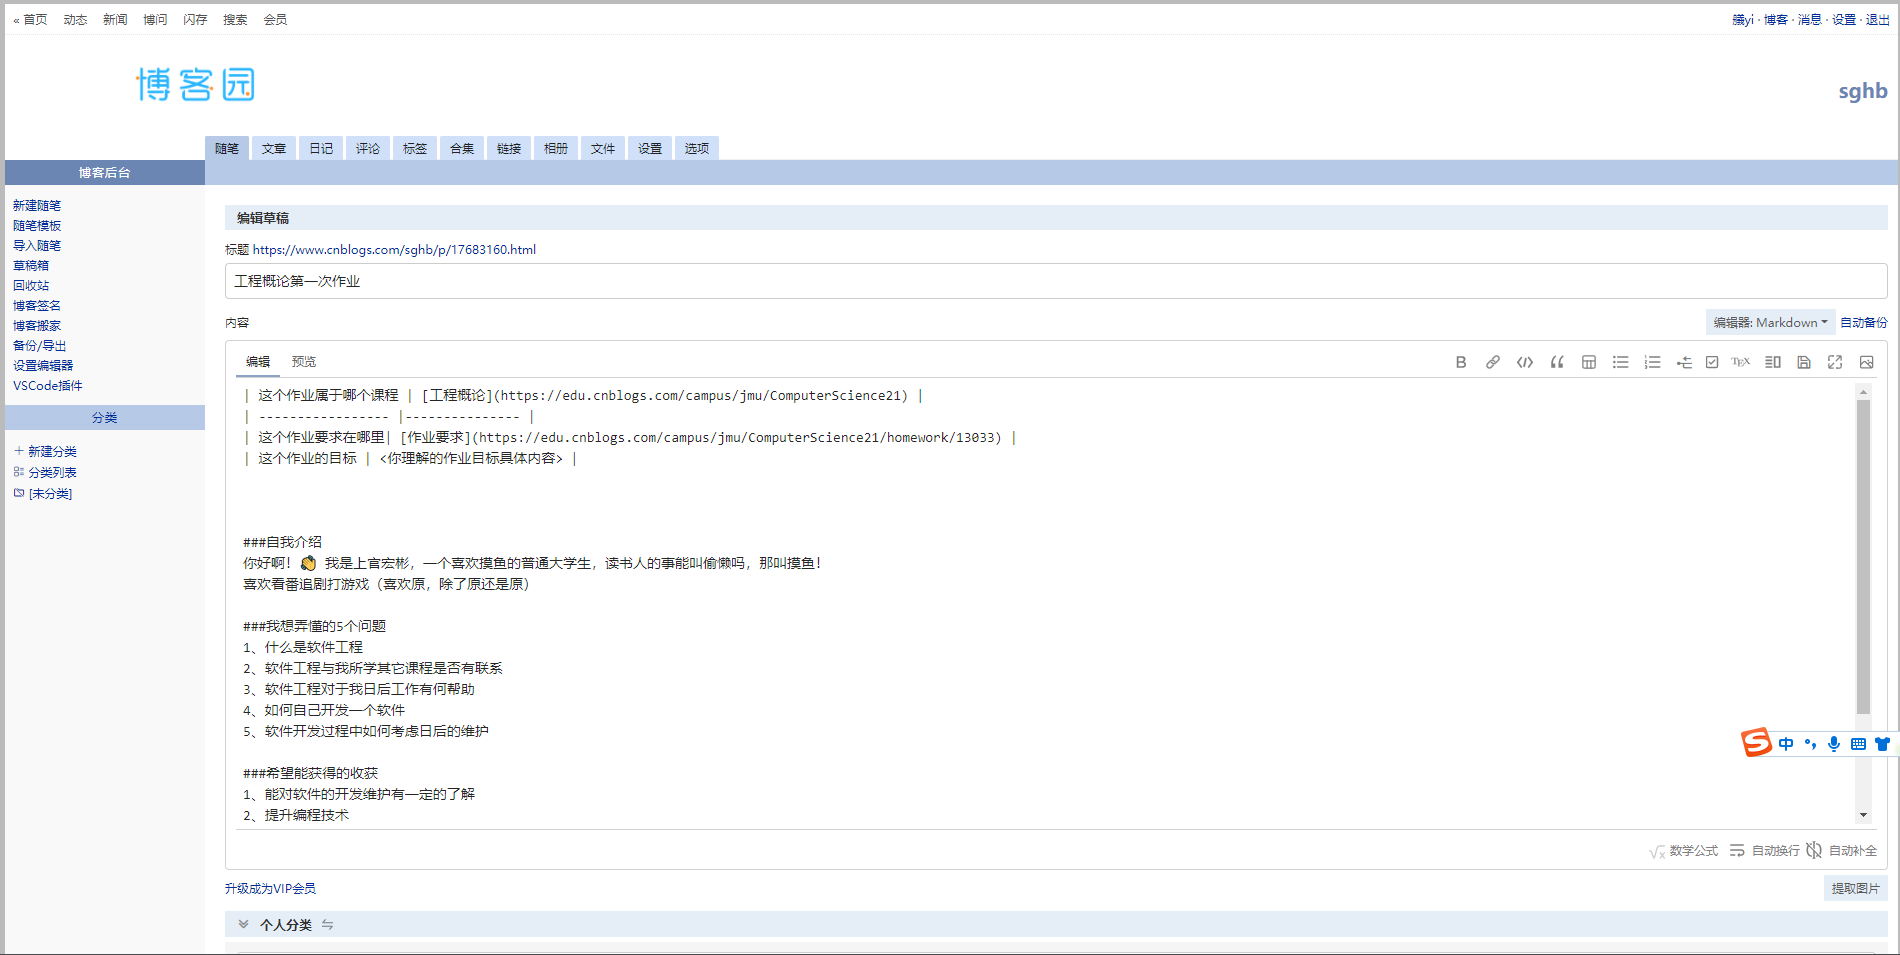
Task: Open the 回收站 recycle bin link
Action: pyautogui.click(x=31, y=285)
